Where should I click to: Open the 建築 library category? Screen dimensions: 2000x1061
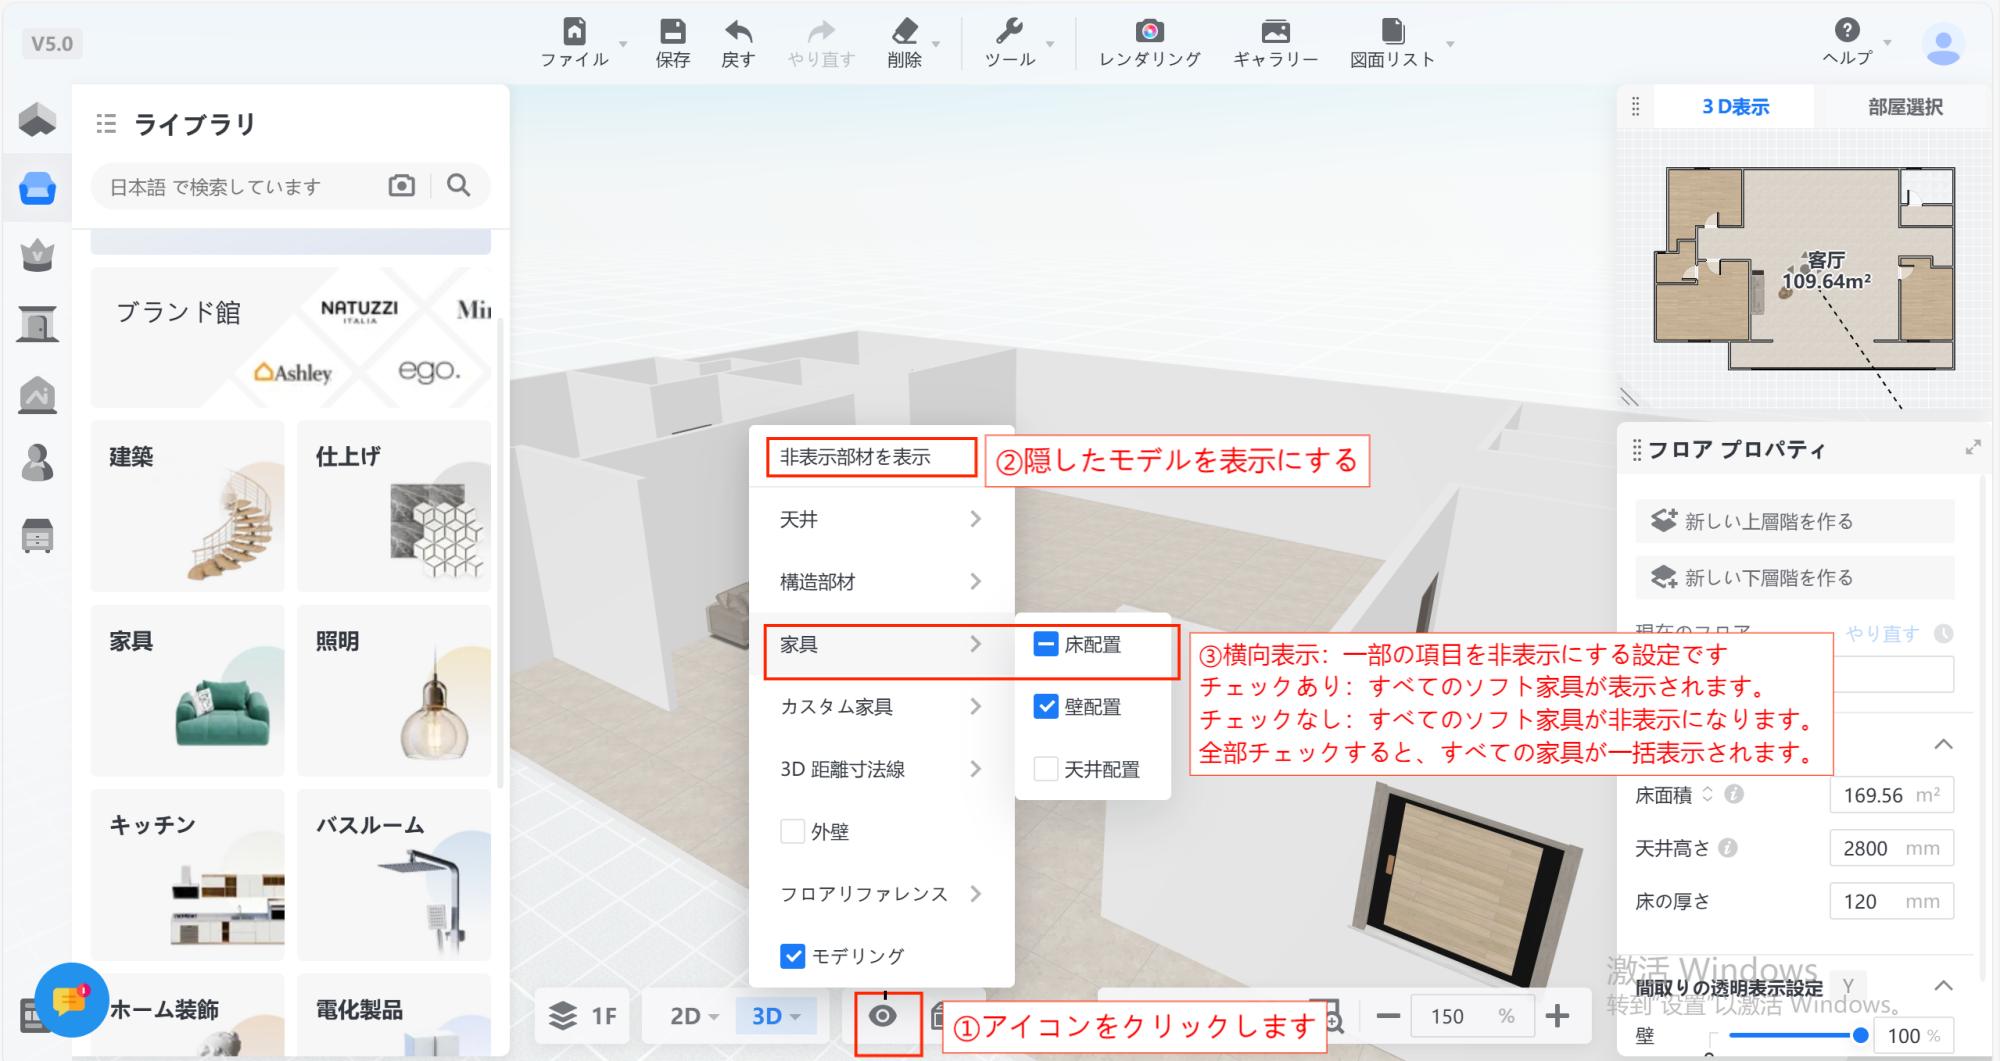[x=188, y=505]
